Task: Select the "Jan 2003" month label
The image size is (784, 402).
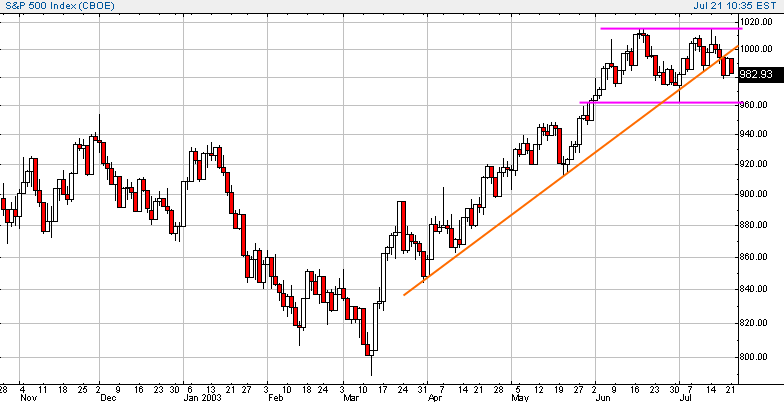Action: (x=200, y=398)
